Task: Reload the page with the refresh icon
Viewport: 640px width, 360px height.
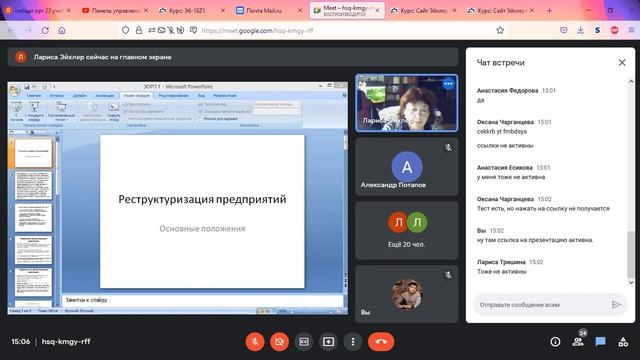Action: (45, 30)
